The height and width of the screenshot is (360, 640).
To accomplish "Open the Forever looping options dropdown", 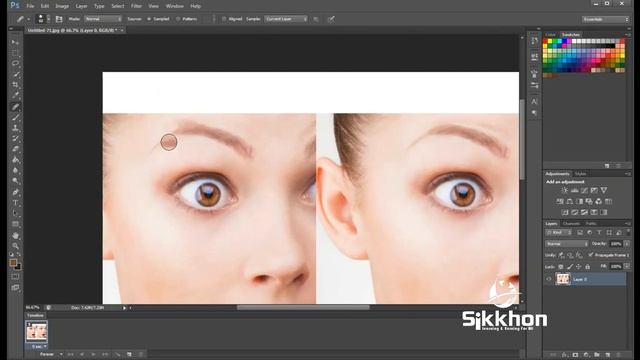I will (x=51, y=354).
